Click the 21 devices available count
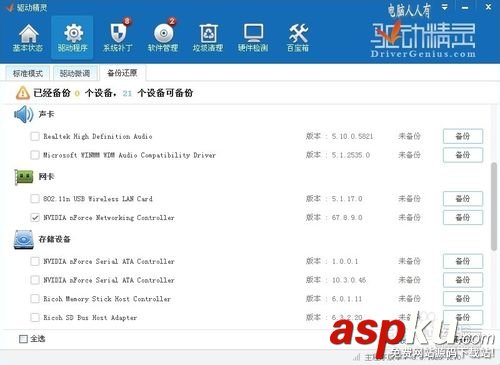500x365 pixels. [127, 93]
